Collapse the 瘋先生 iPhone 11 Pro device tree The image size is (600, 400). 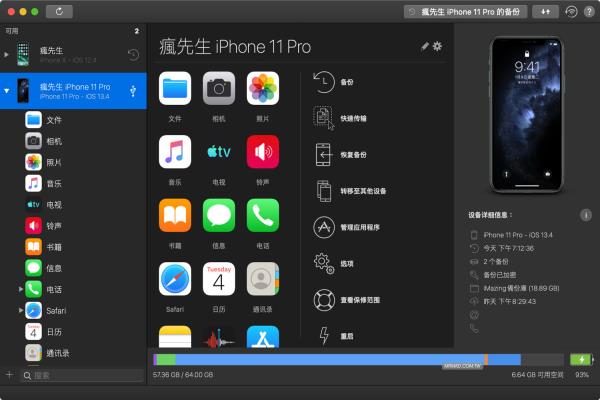coord(7,91)
